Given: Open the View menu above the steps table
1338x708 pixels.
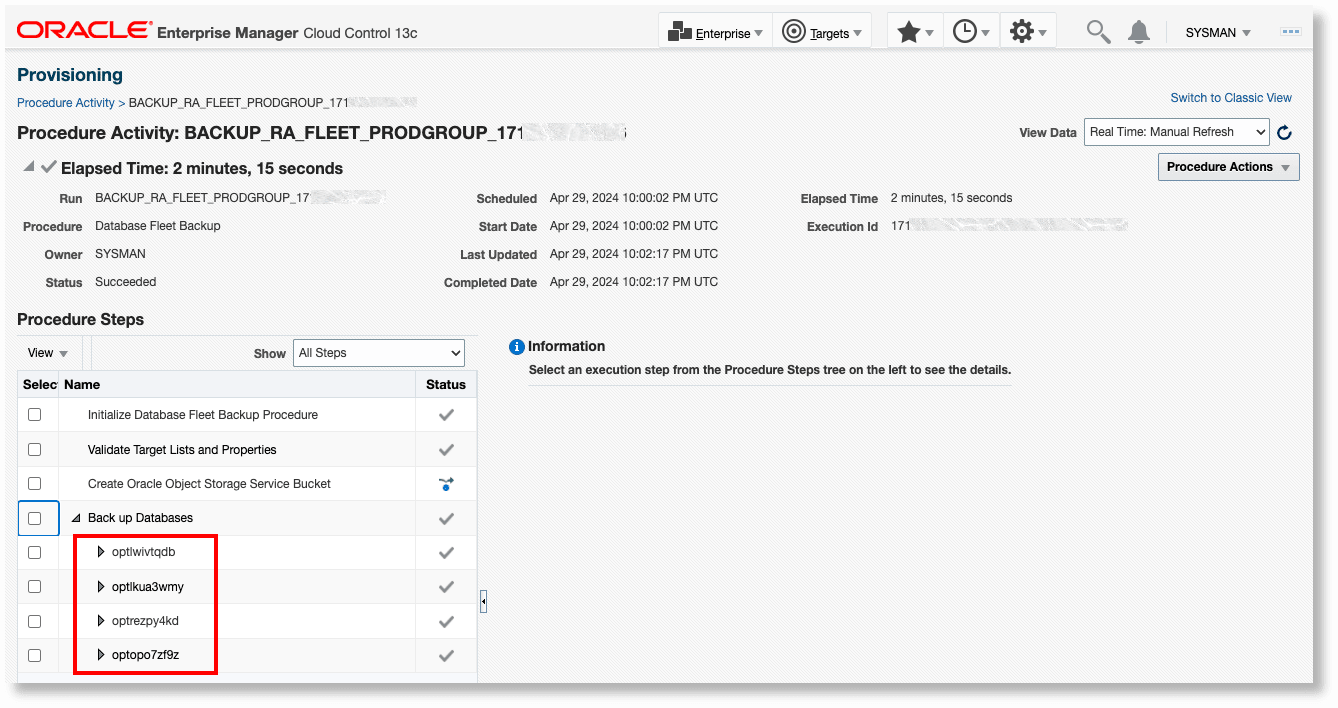Looking at the screenshot, I should pos(45,352).
